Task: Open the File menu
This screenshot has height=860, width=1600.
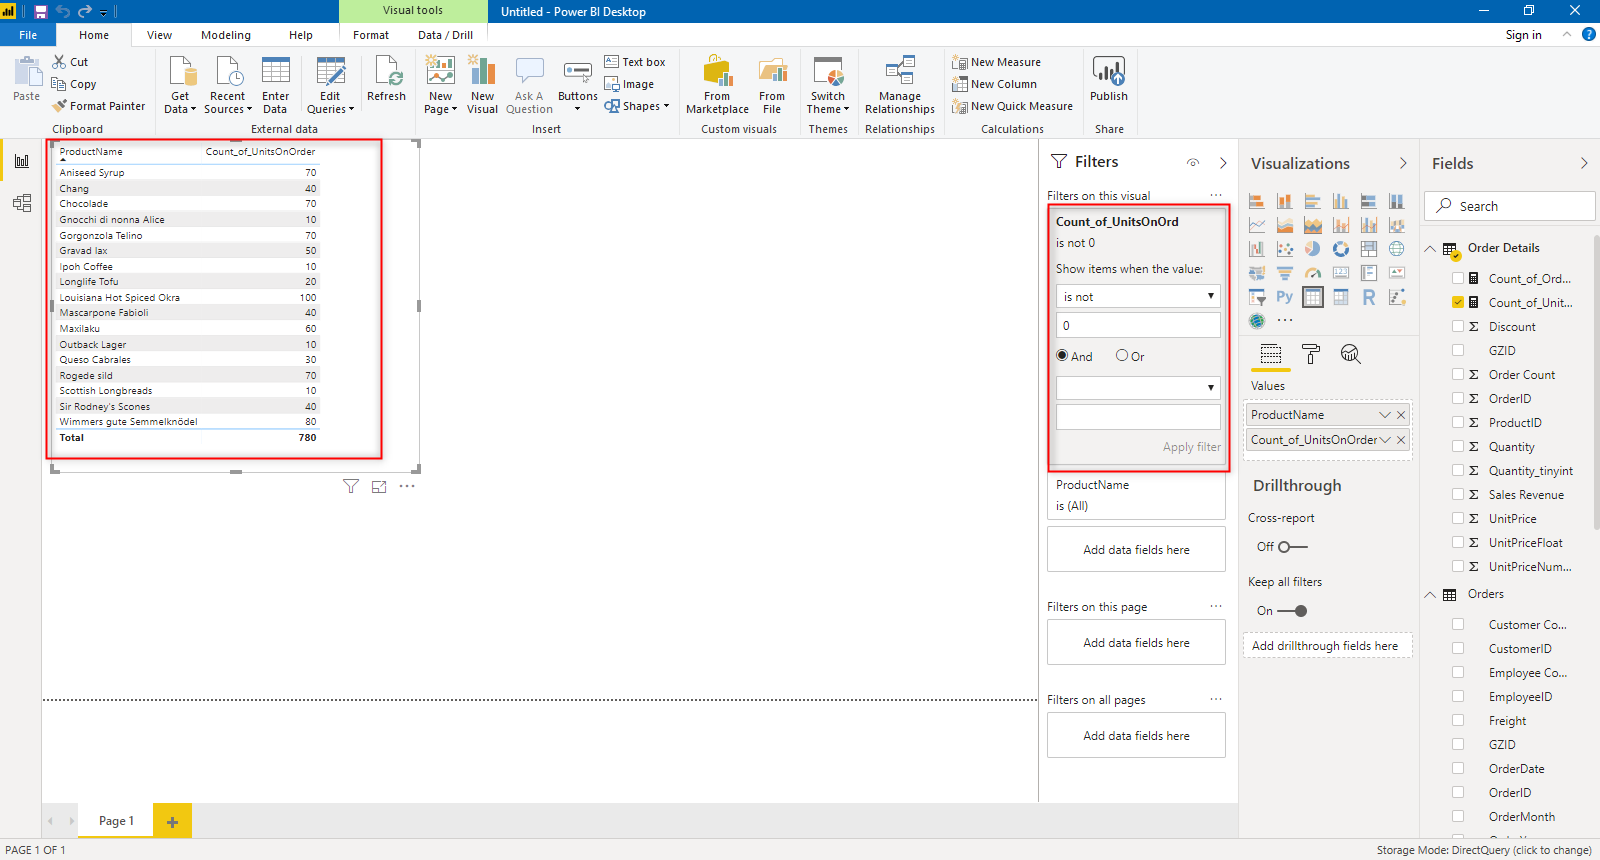Action: pos(28,35)
